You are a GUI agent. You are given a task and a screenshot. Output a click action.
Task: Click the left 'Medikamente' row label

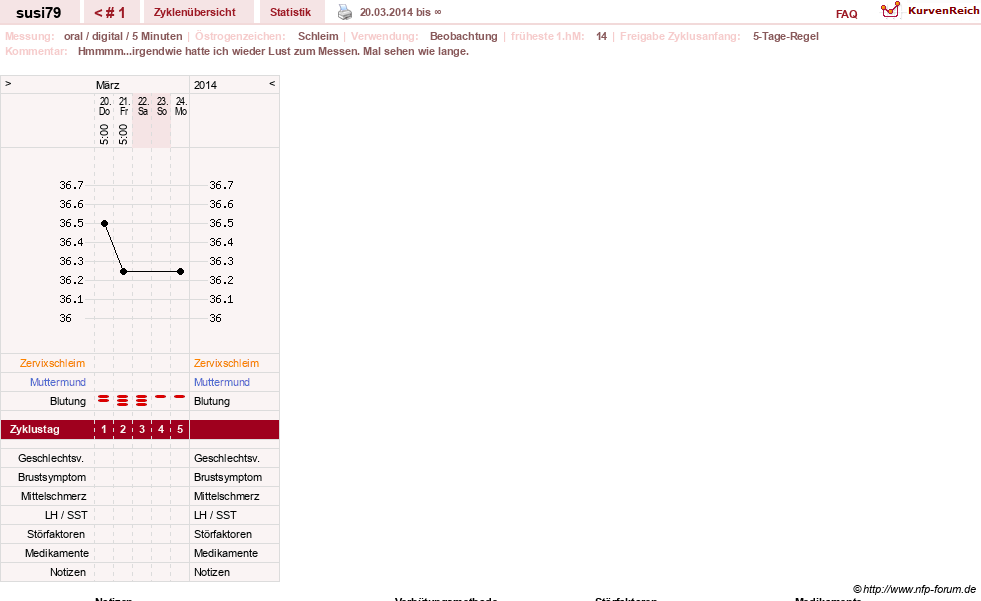[x=56, y=553]
